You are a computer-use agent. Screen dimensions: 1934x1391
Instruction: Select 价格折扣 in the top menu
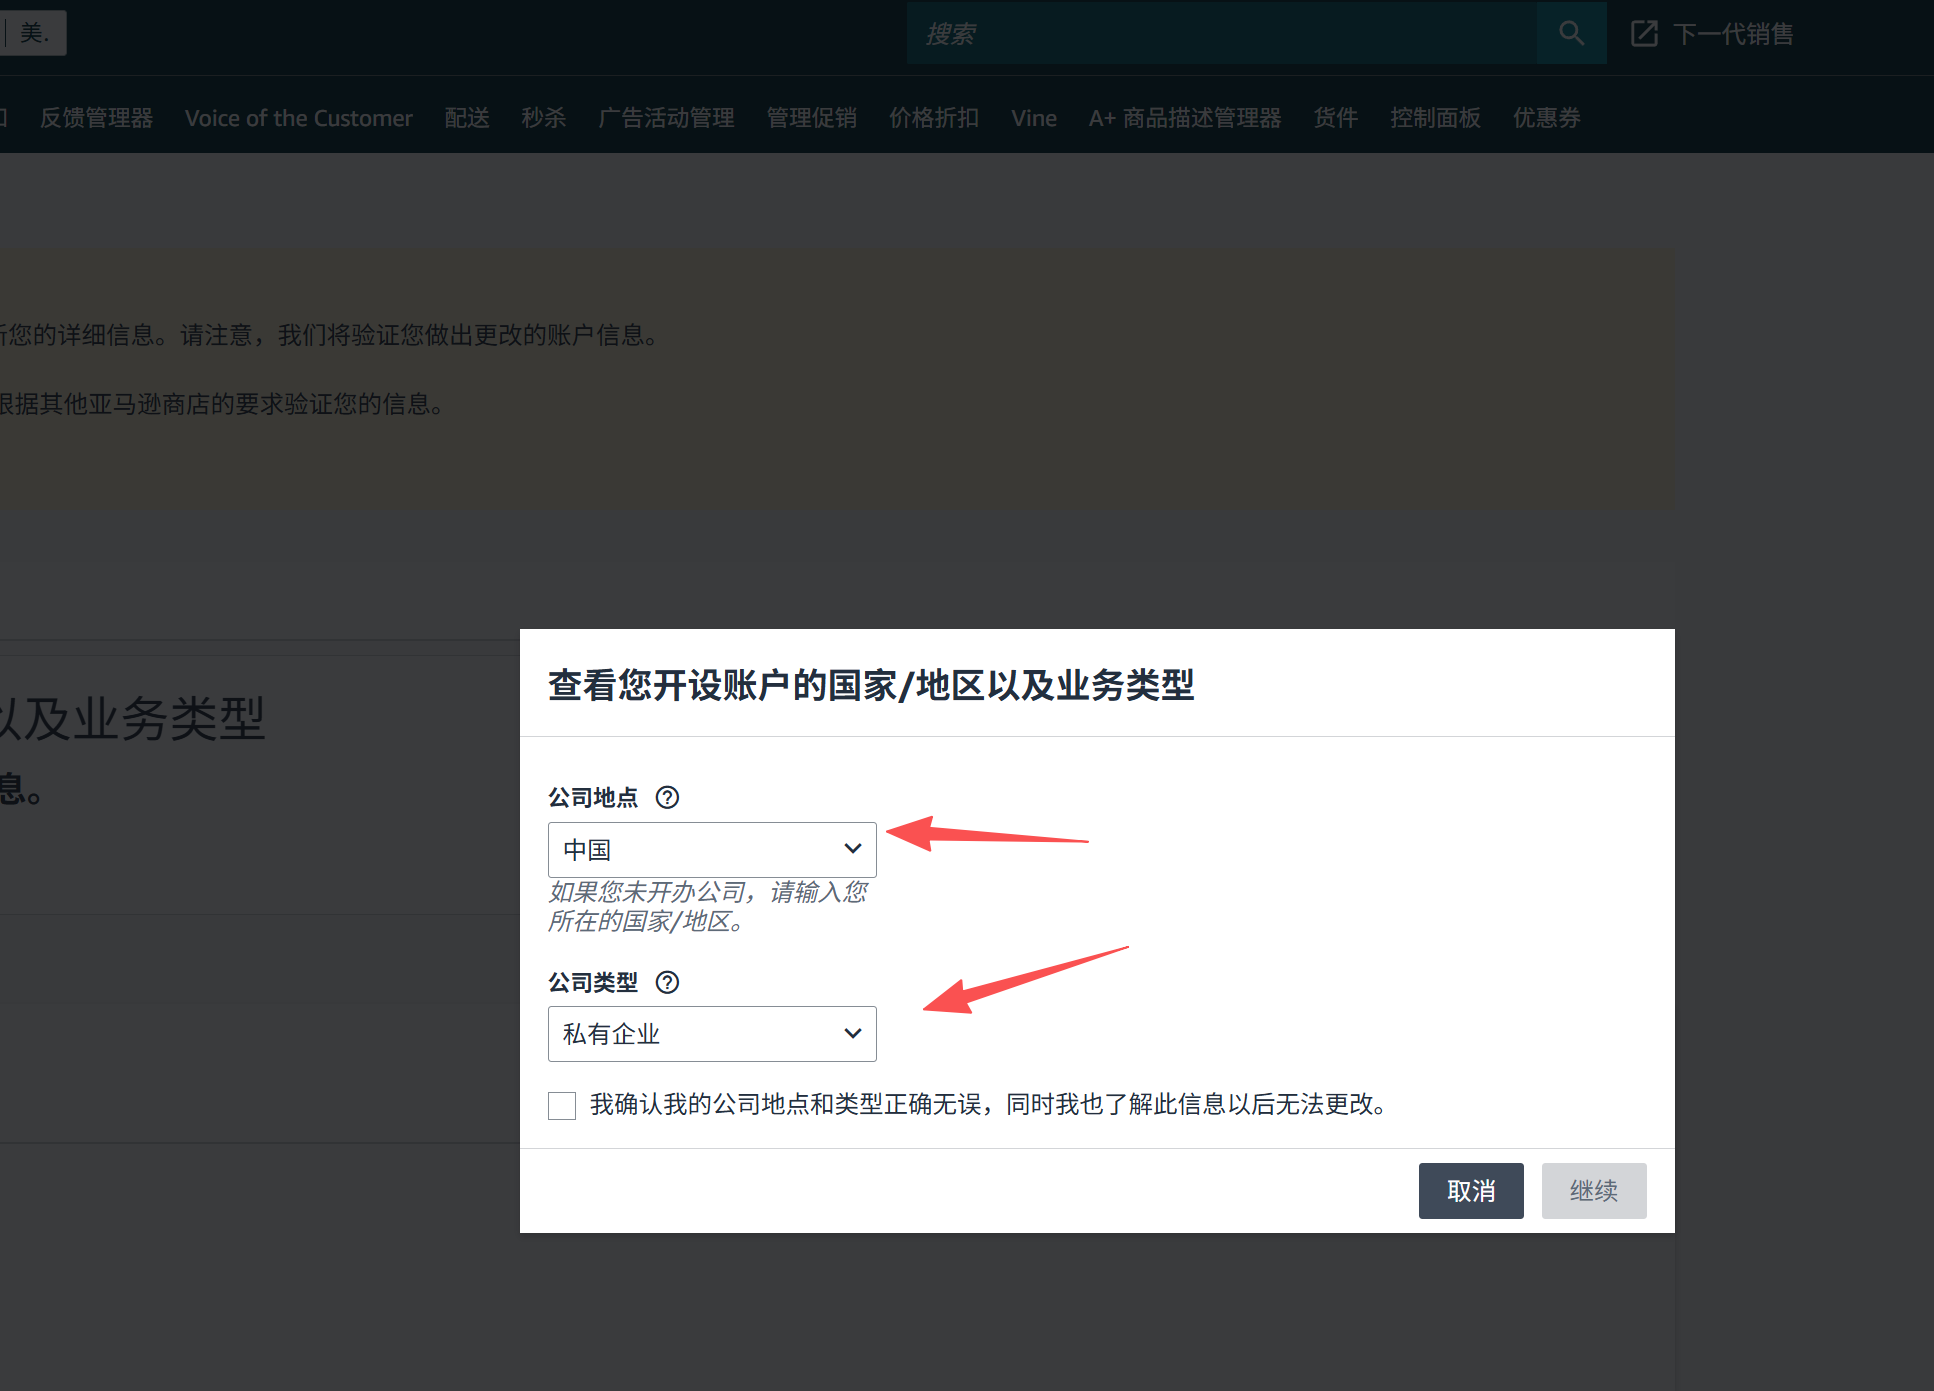pos(933,118)
